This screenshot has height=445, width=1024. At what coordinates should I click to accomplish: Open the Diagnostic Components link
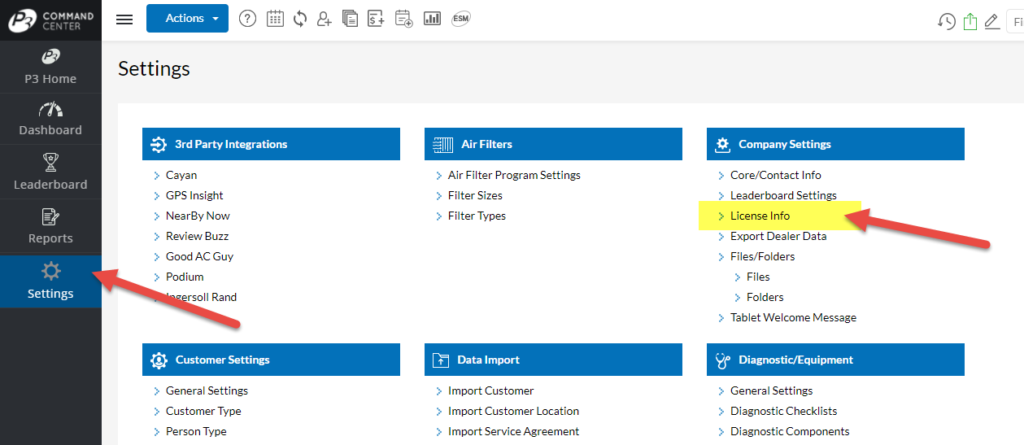790,431
